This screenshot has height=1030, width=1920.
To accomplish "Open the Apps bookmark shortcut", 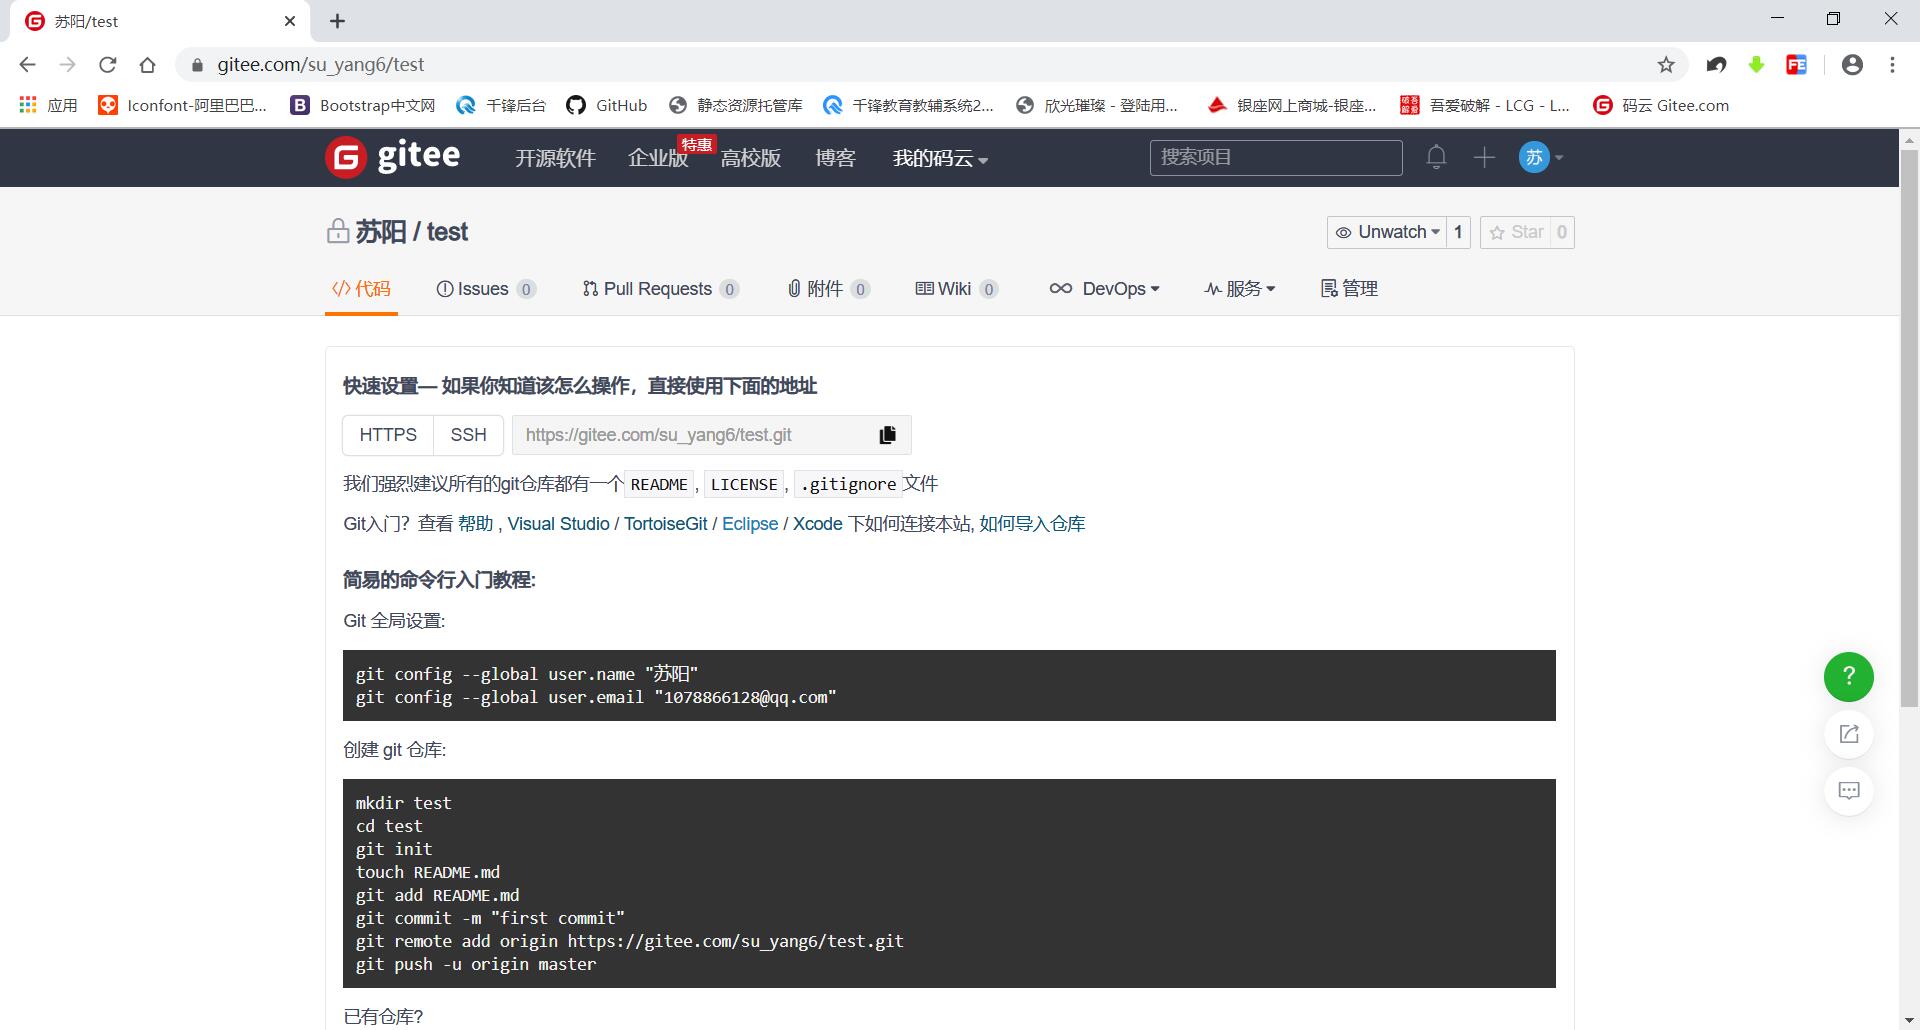I will pos(48,105).
